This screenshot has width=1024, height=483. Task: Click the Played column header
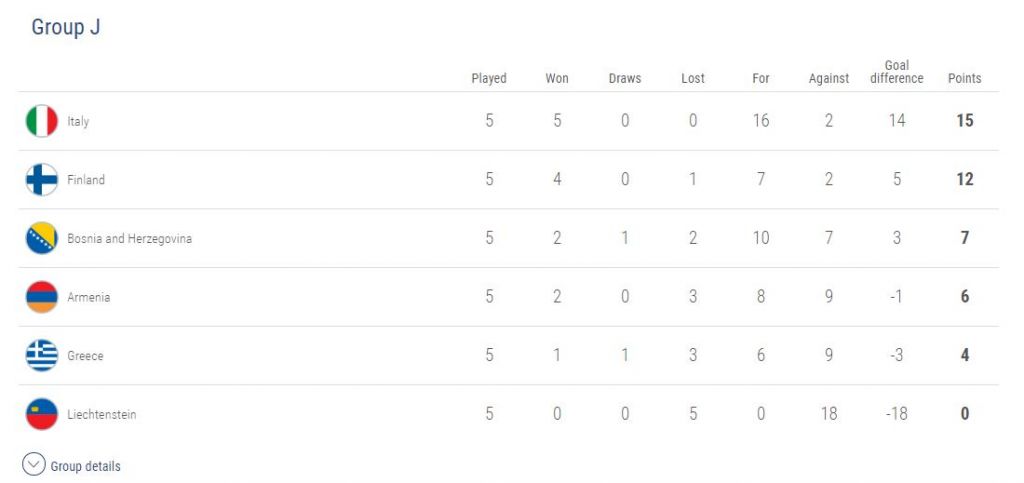(489, 78)
